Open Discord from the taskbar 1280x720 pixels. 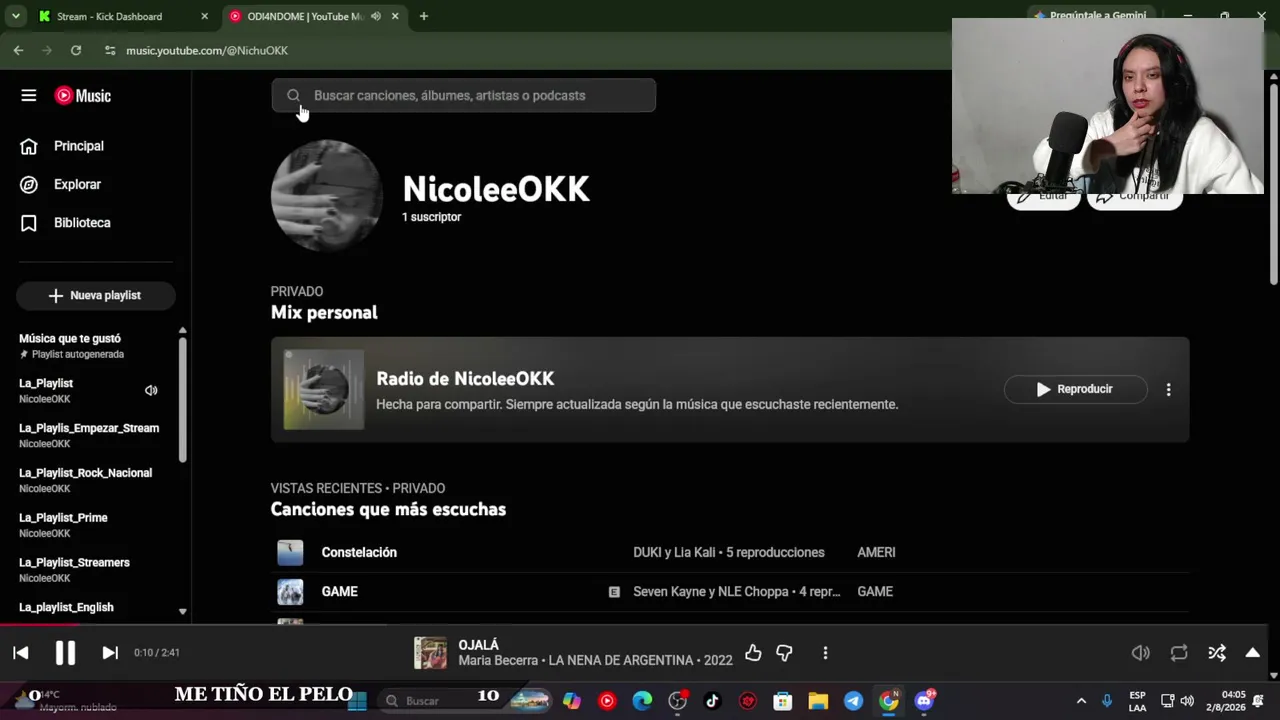(924, 701)
